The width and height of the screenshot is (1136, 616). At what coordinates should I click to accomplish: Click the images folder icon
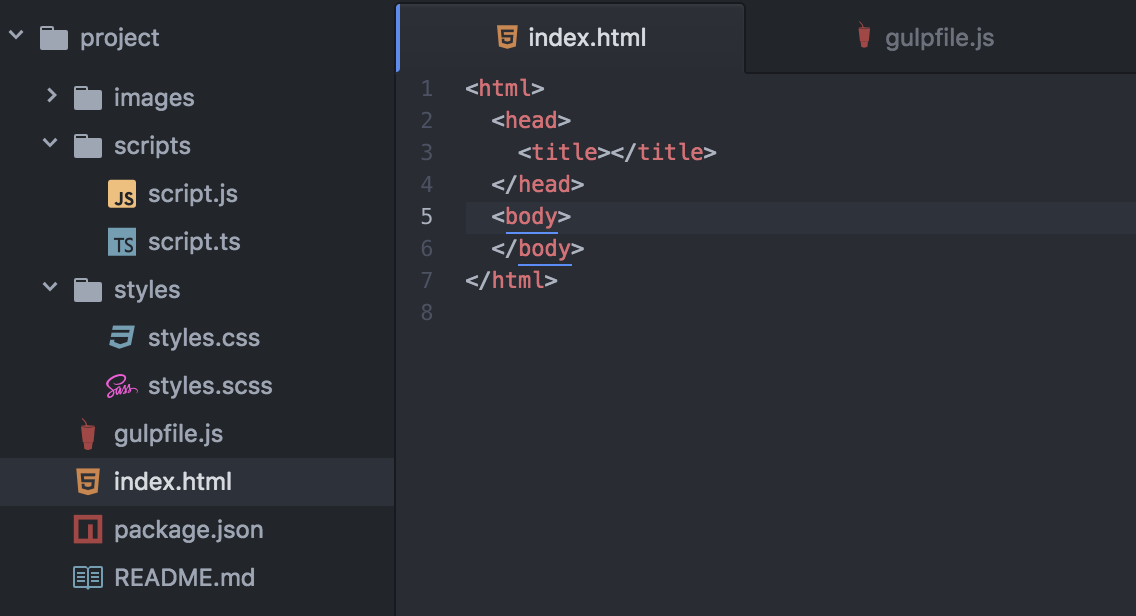(87, 97)
